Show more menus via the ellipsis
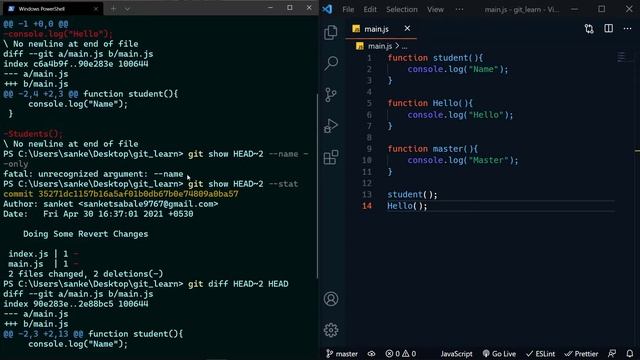 click(459, 9)
